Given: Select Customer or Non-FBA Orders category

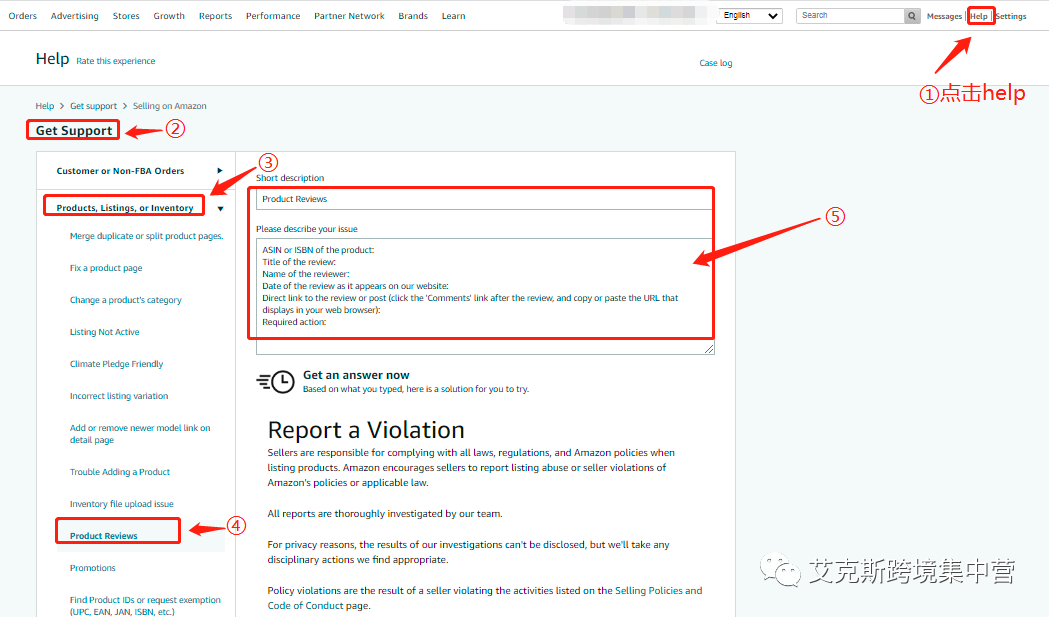Looking at the screenshot, I should 120,171.
